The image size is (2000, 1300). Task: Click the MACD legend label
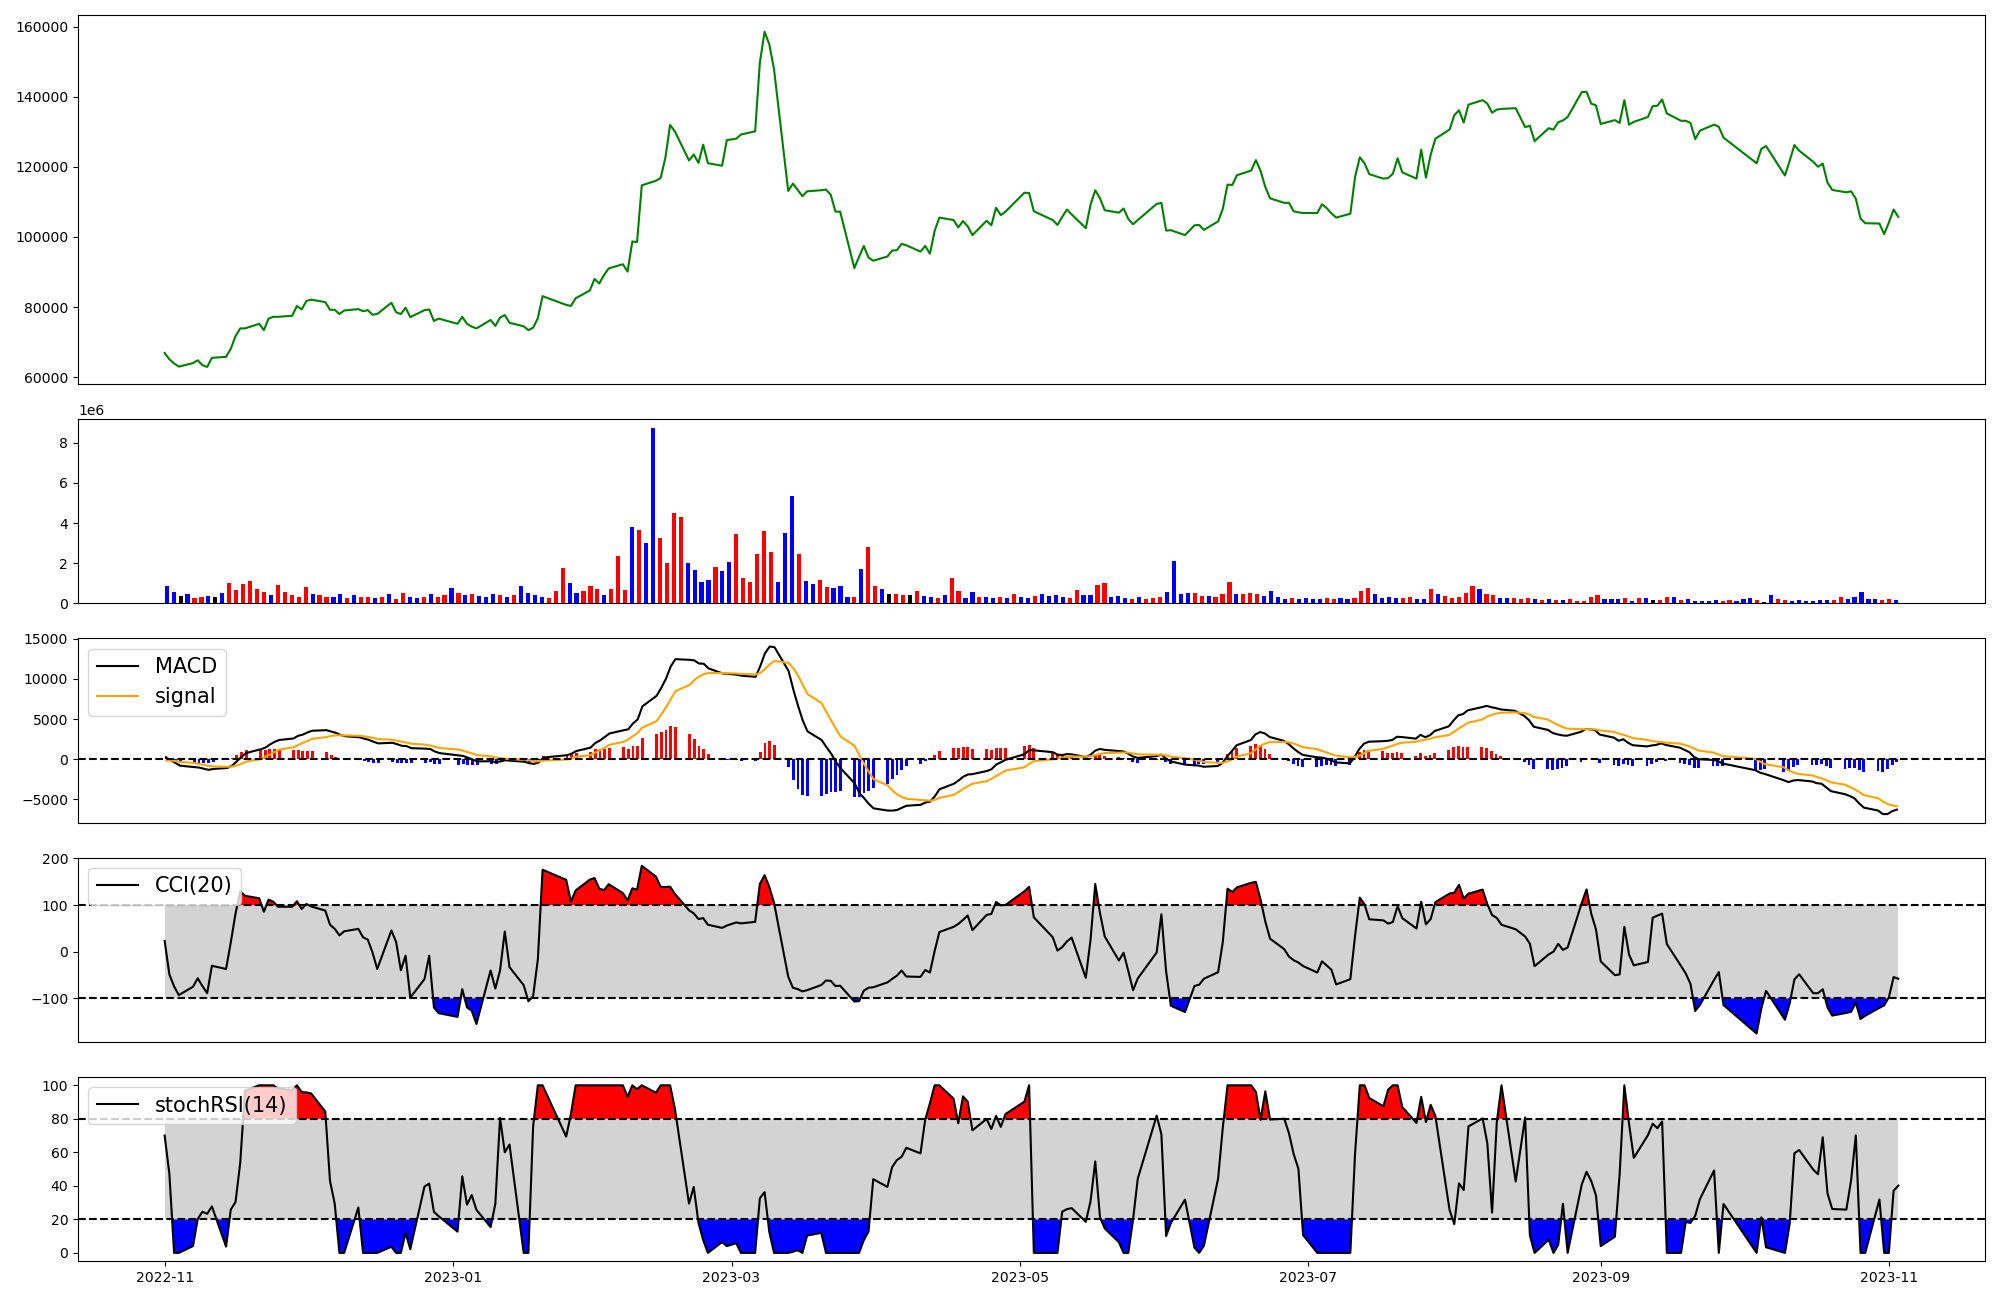[185, 666]
